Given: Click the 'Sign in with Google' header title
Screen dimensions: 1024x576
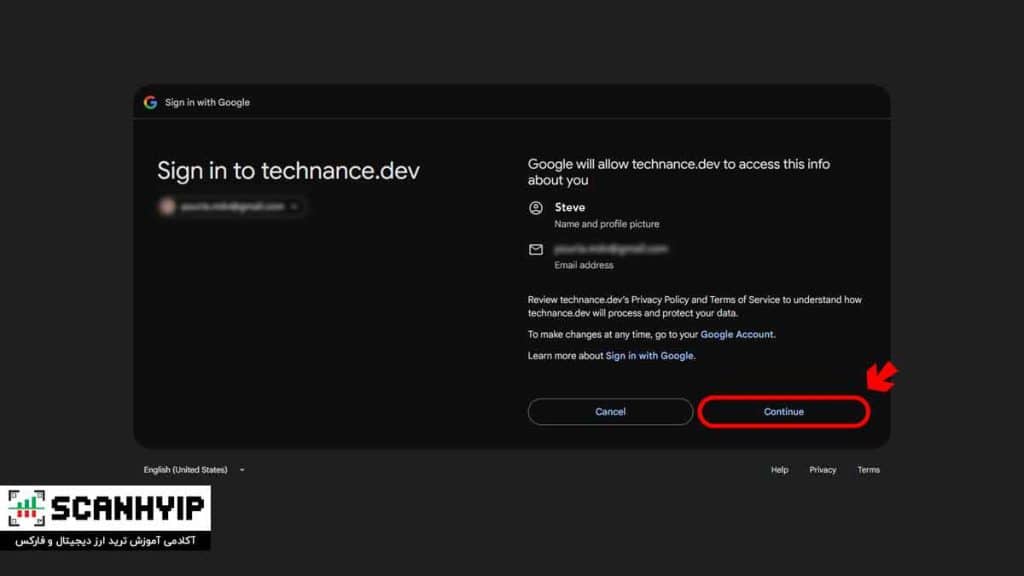Looking at the screenshot, I should coord(207,103).
